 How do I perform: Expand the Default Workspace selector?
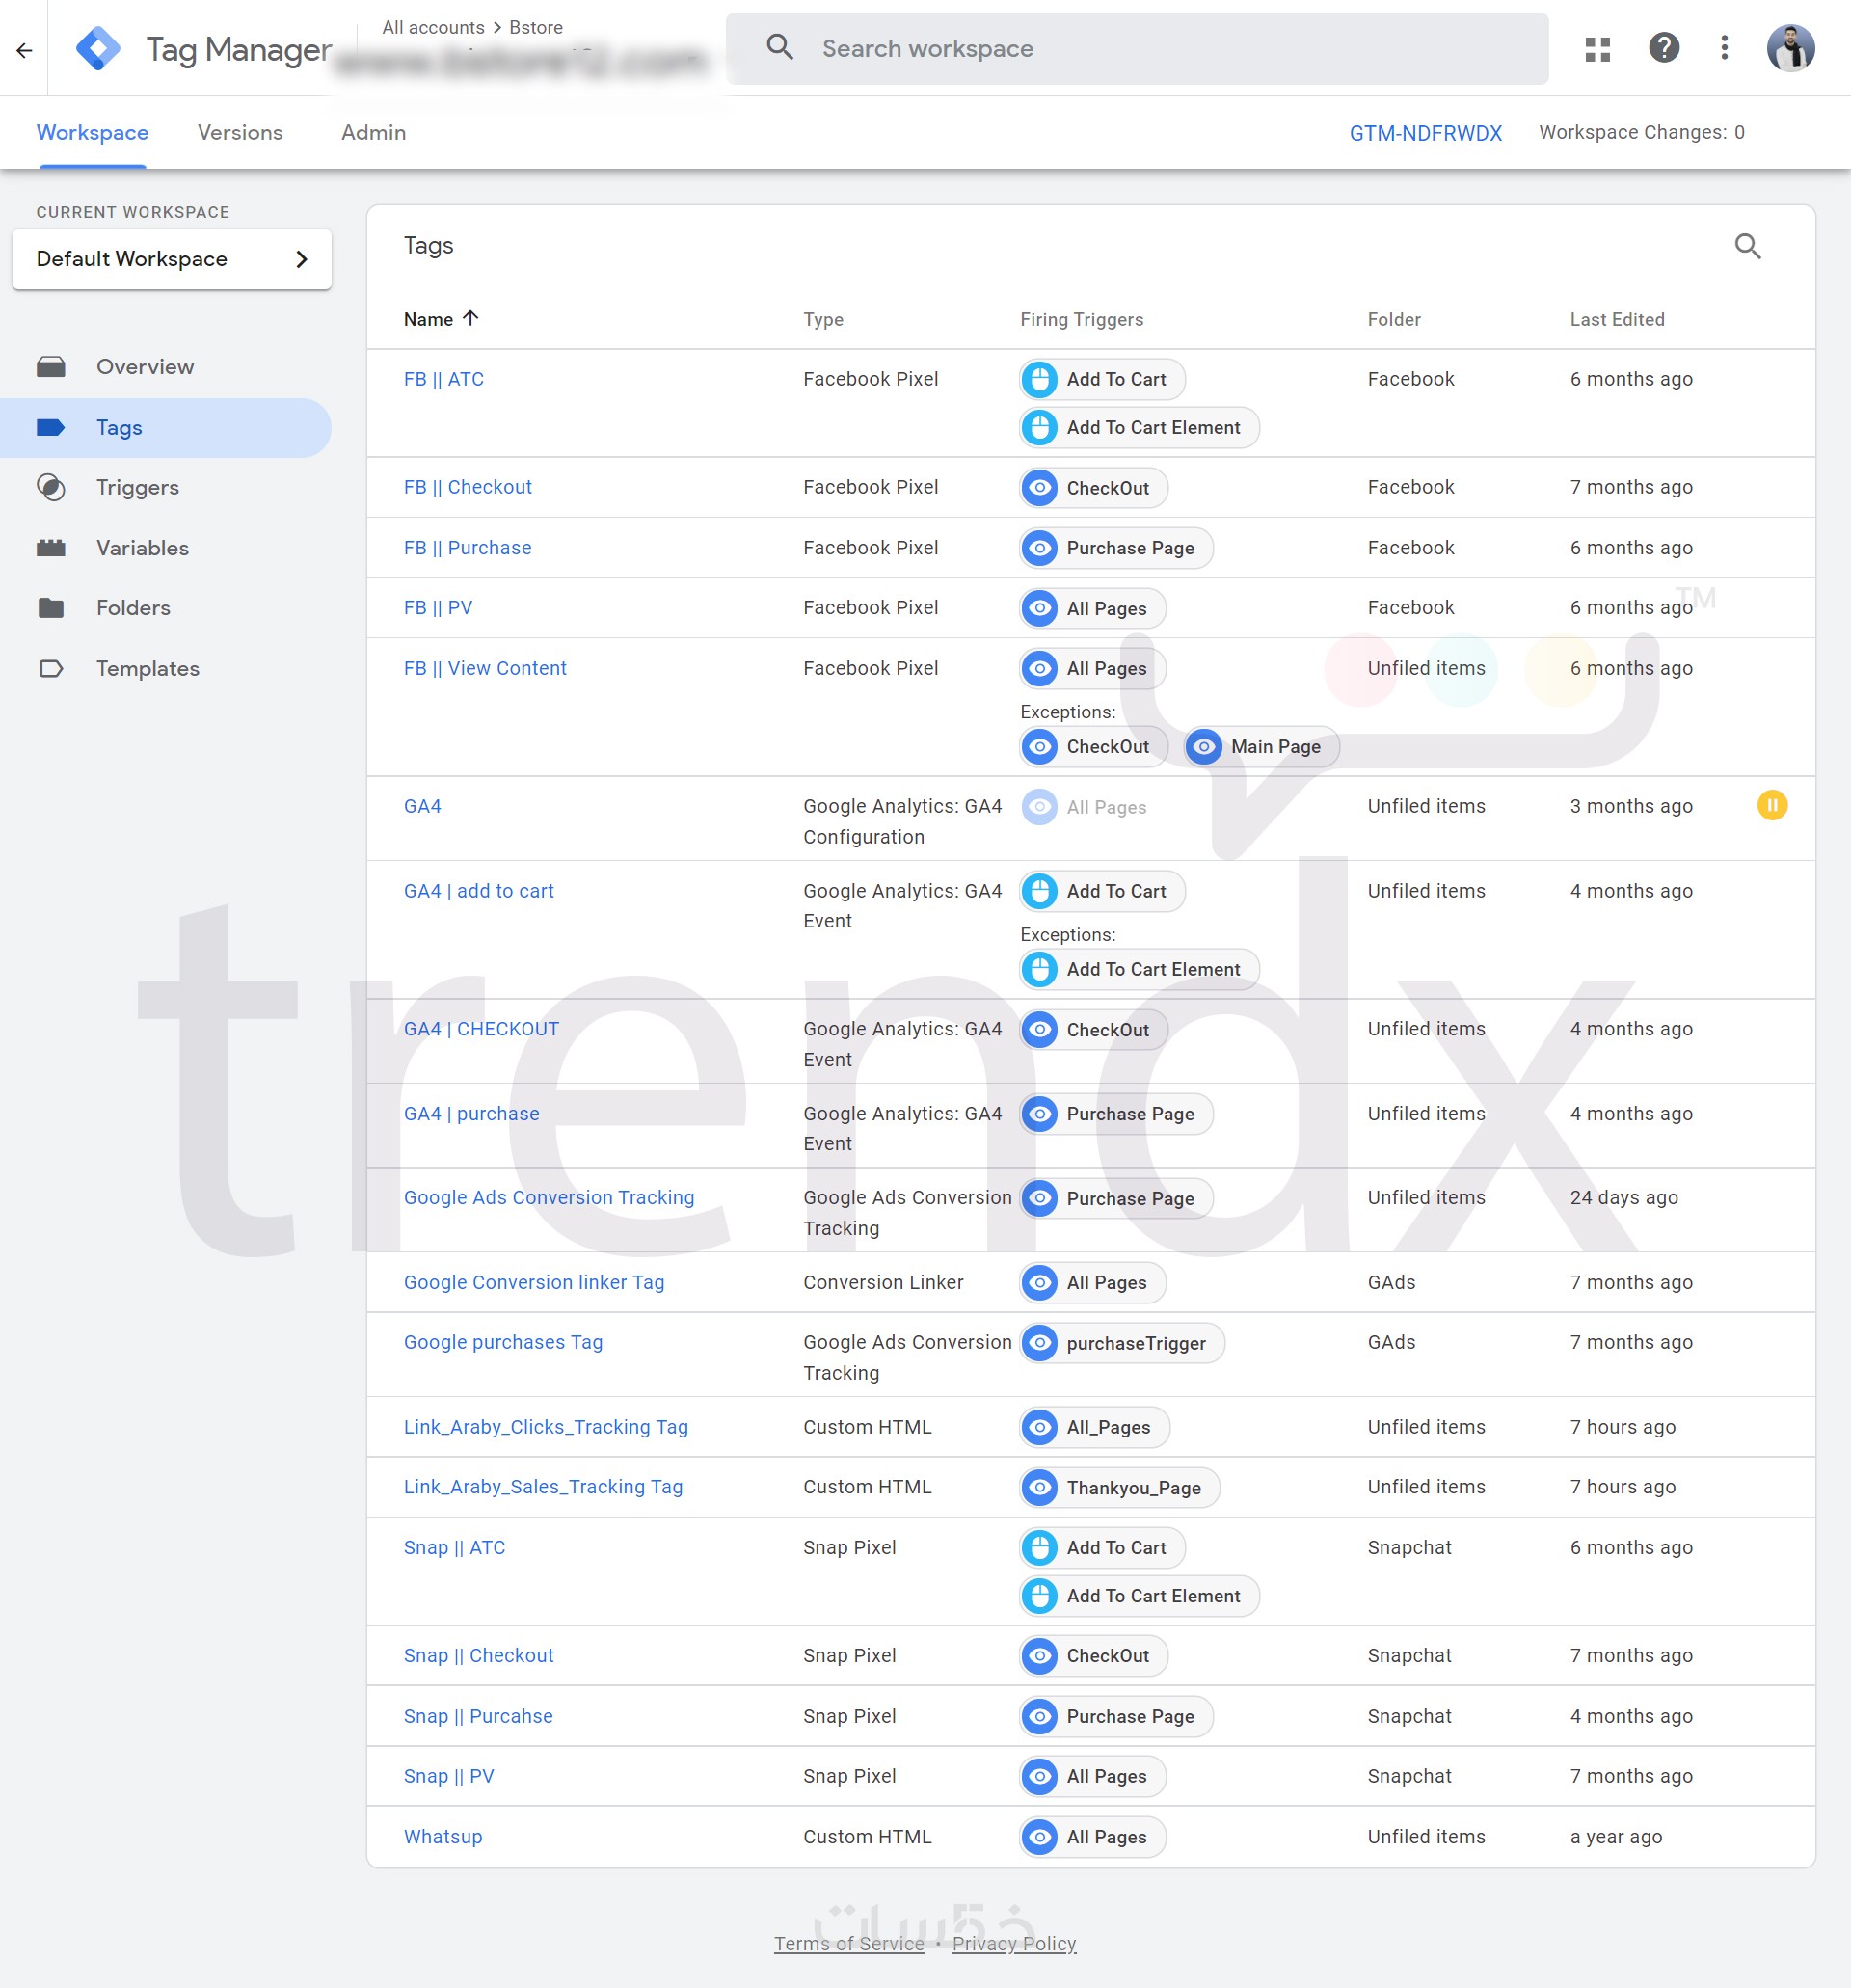[171, 259]
